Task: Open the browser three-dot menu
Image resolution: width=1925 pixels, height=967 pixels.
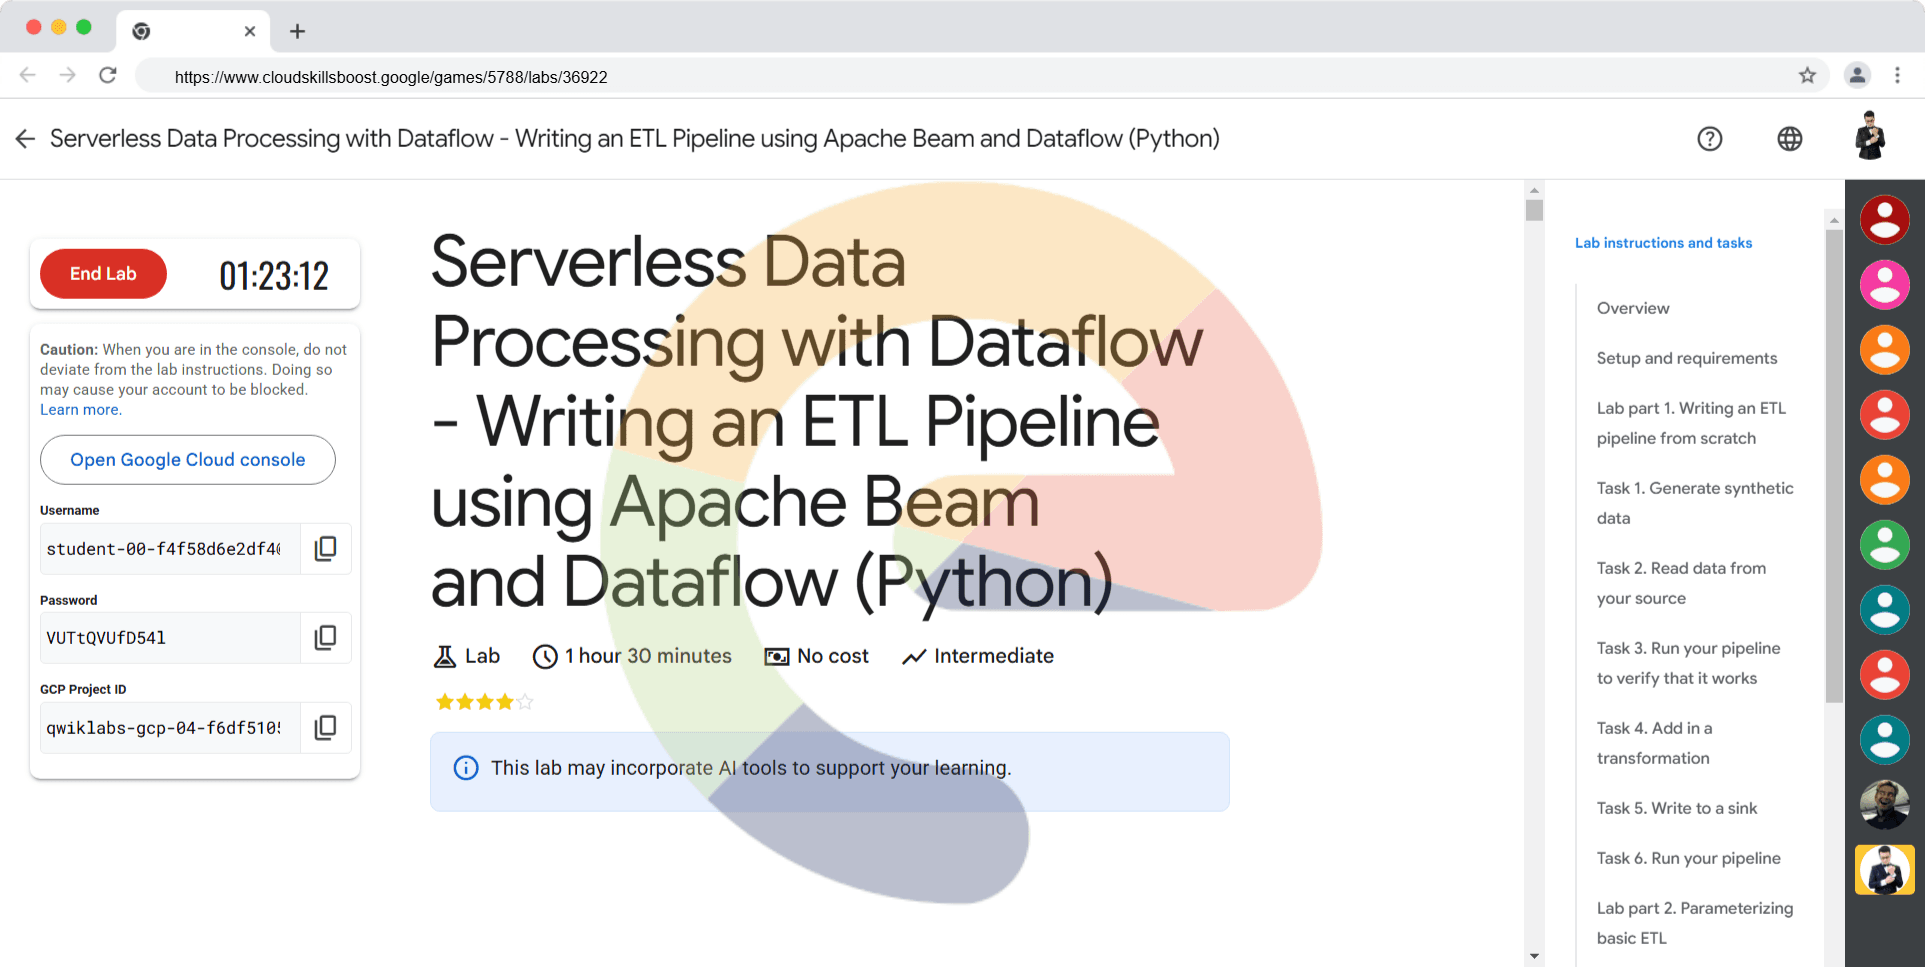Action: tap(1897, 75)
